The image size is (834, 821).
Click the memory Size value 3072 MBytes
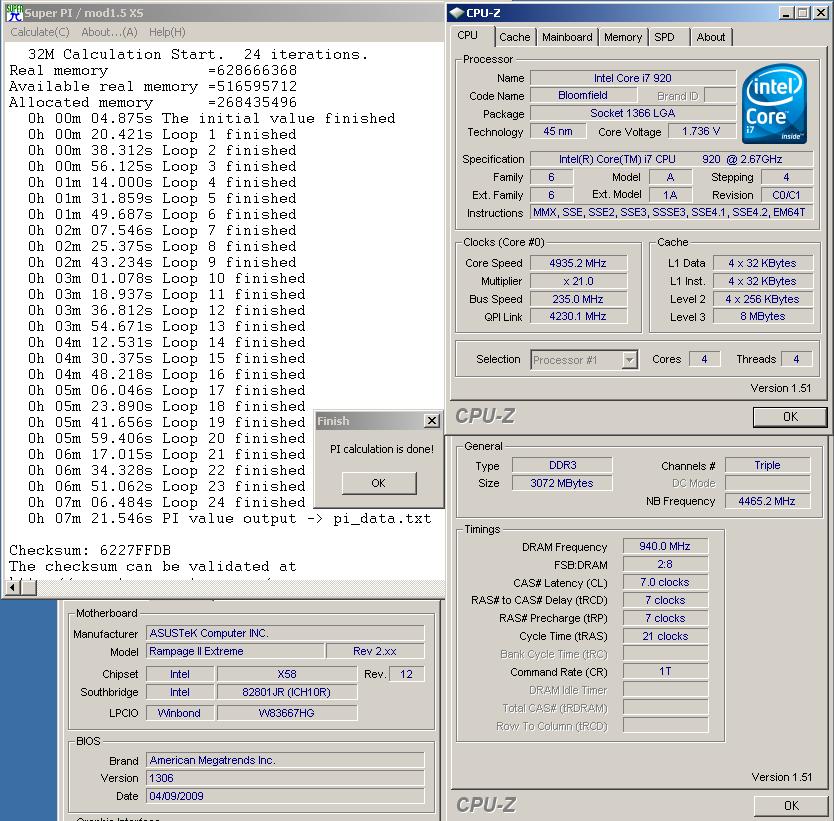(562, 483)
